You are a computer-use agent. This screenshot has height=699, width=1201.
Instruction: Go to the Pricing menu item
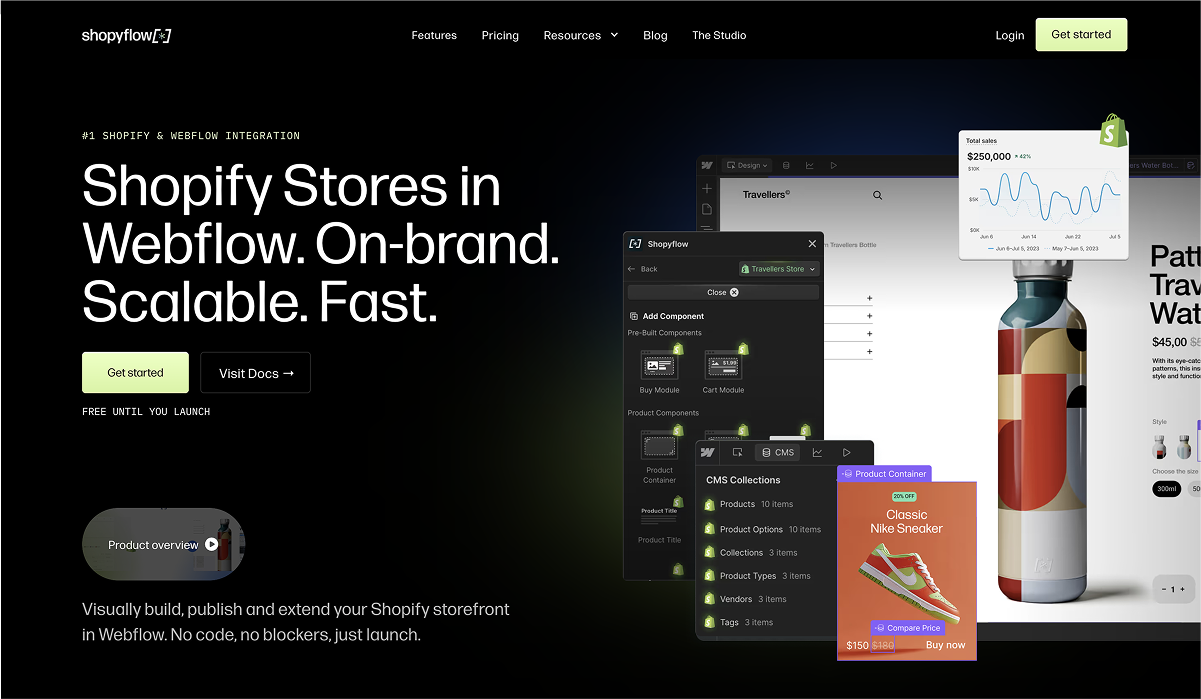(x=500, y=35)
